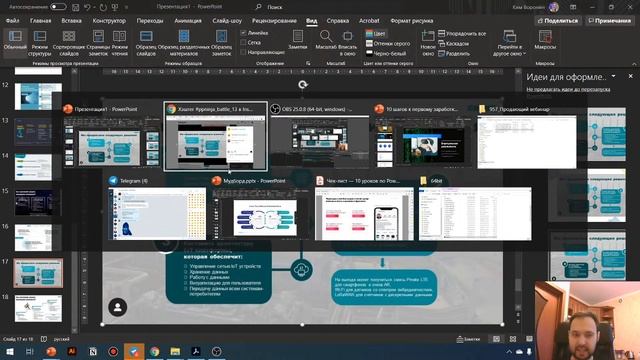Open the Макросы macros button

pos(545,40)
